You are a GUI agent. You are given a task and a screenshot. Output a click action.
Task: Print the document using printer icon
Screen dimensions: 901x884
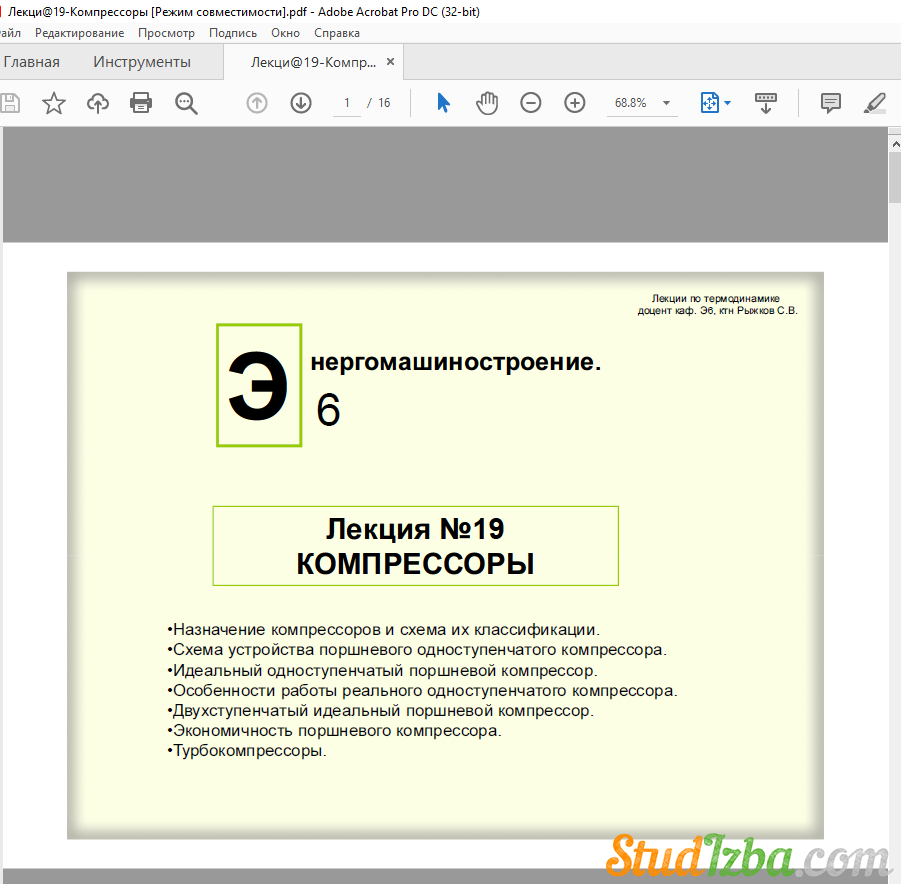coord(141,103)
